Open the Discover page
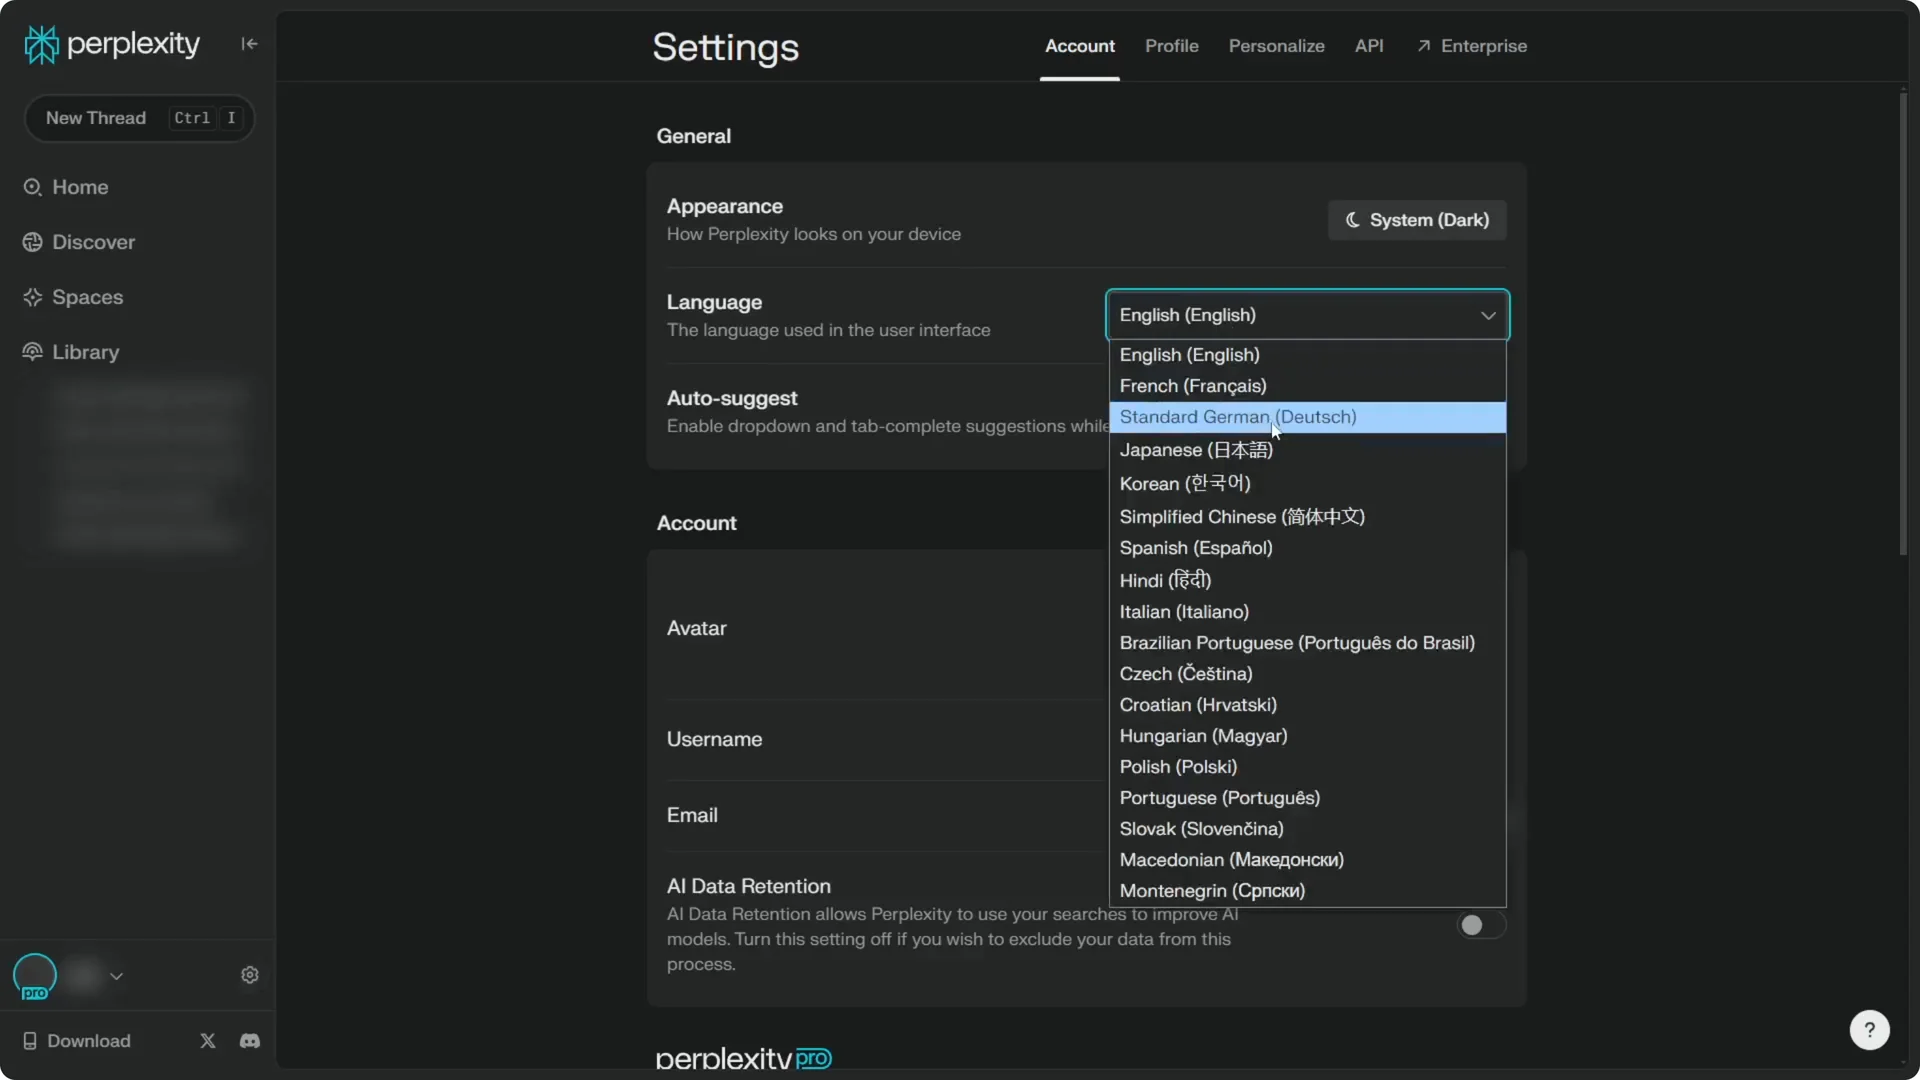Viewport: 1920px width, 1080px height. point(92,242)
